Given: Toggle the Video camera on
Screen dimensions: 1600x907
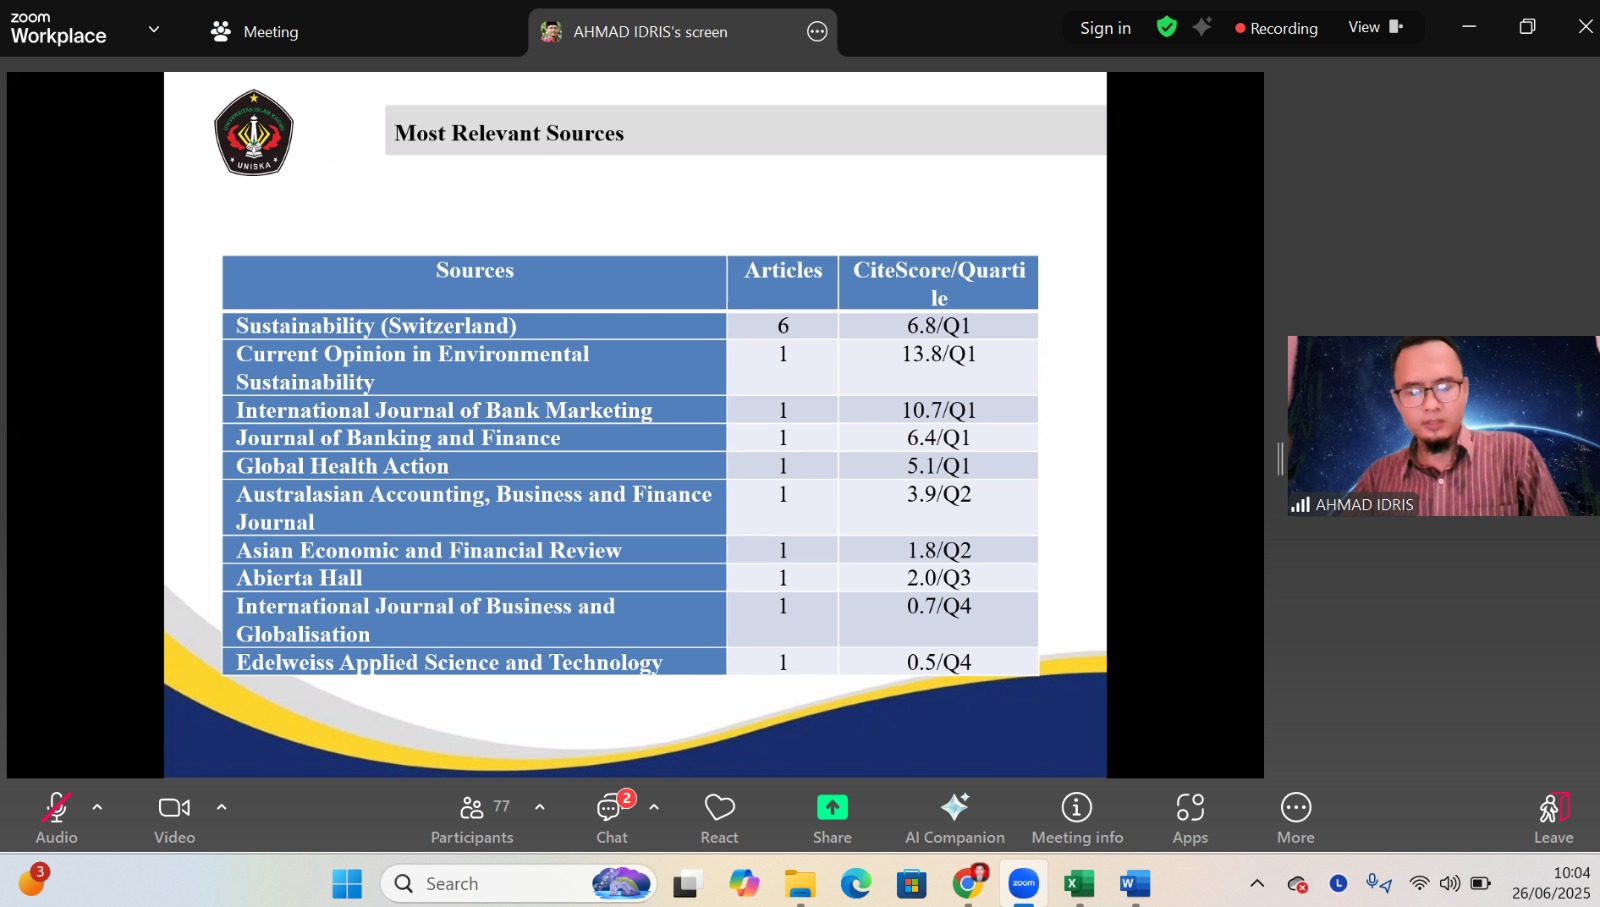Looking at the screenshot, I should (x=174, y=818).
